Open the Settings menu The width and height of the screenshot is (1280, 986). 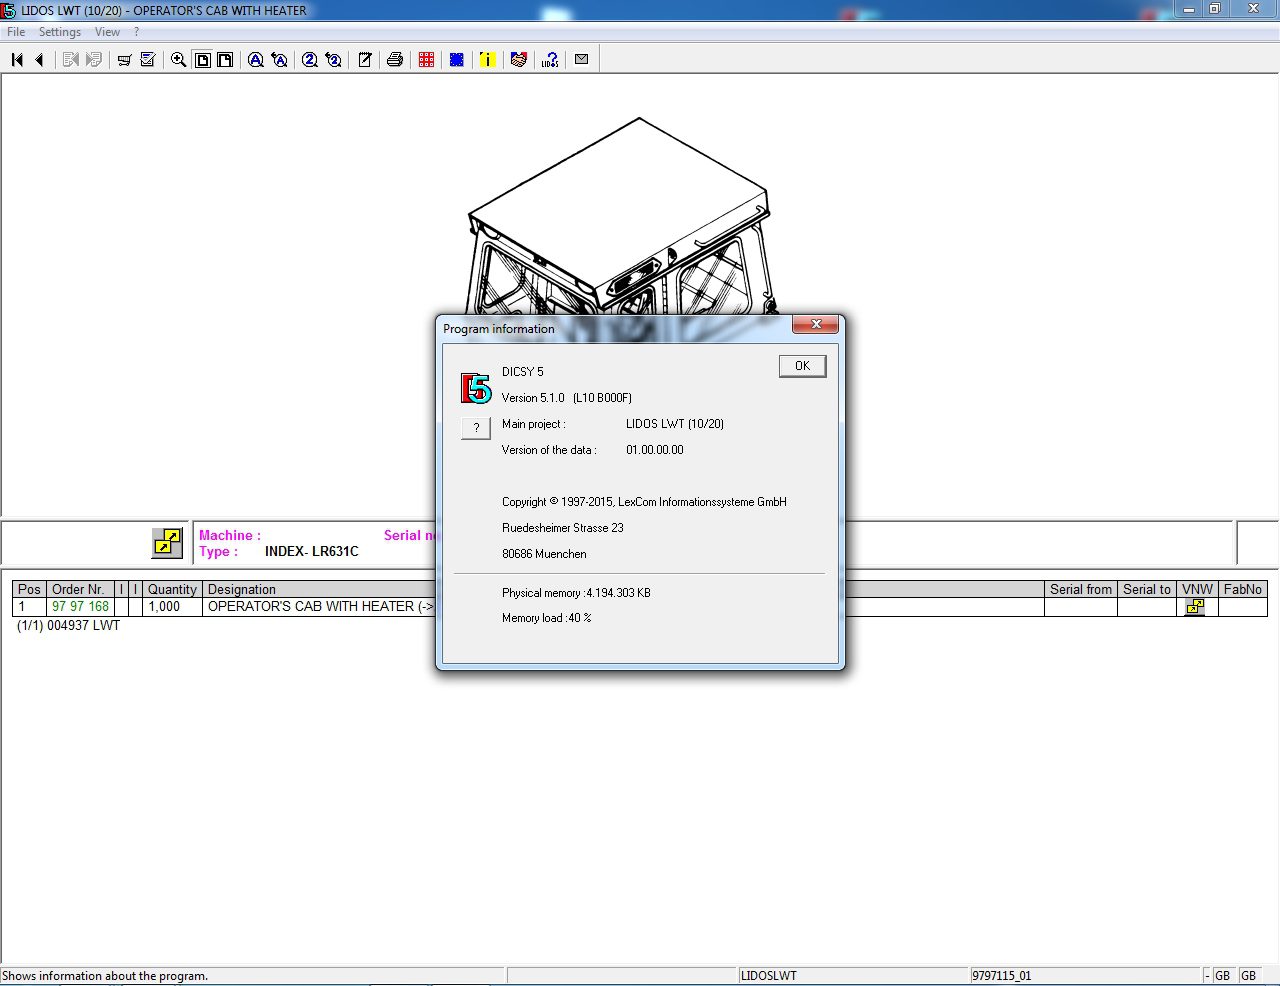pos(59,31)
